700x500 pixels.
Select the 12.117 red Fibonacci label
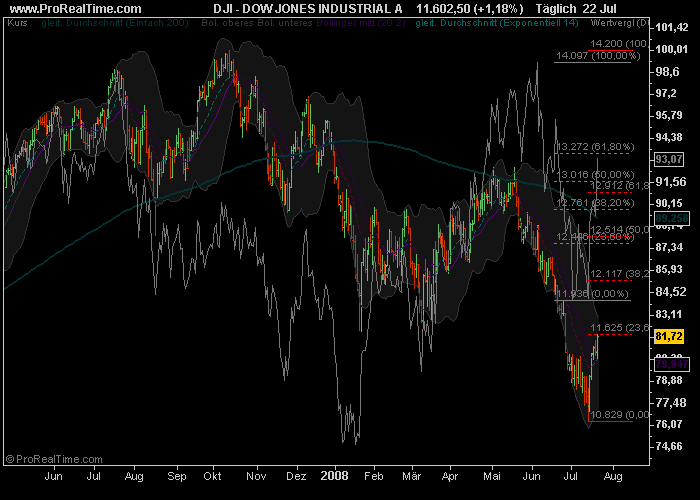(619, 274)
